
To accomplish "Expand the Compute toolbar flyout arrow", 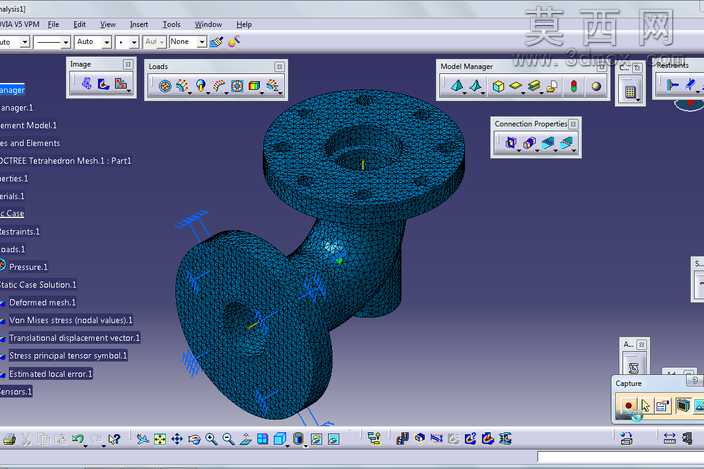I will point(638,100).
